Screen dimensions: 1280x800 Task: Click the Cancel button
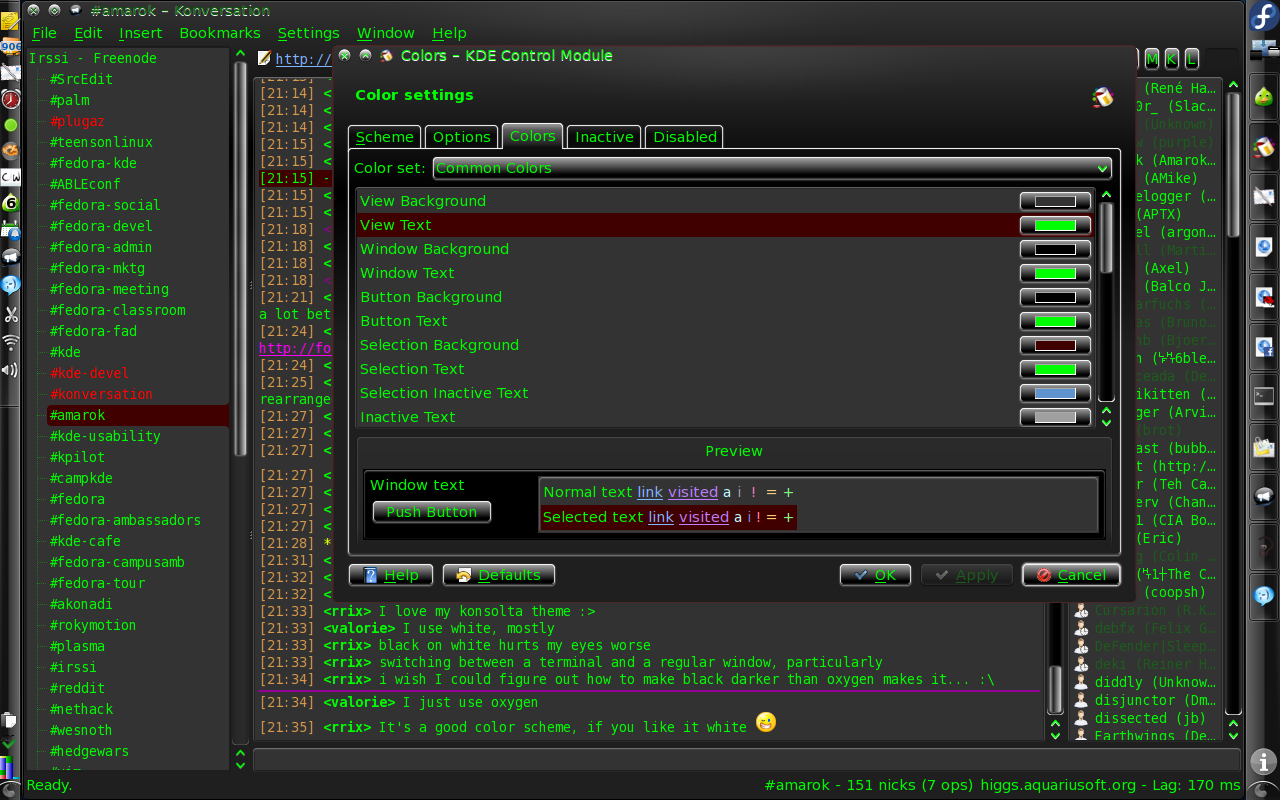1071,575
